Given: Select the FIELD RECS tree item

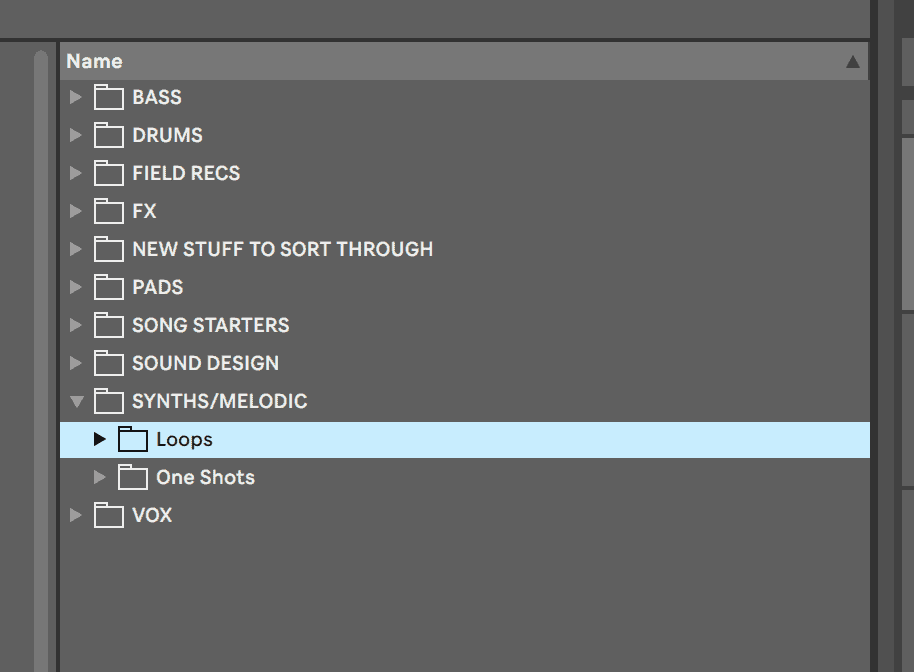Looking at the screenshot, I should tap(185, 173).
